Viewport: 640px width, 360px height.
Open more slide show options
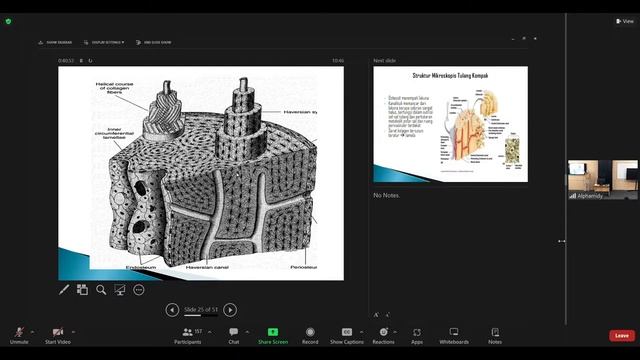pos(139,290)
